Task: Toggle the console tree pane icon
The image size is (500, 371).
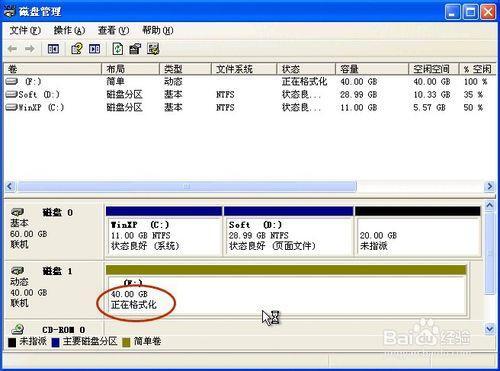Action: (53, 49)
